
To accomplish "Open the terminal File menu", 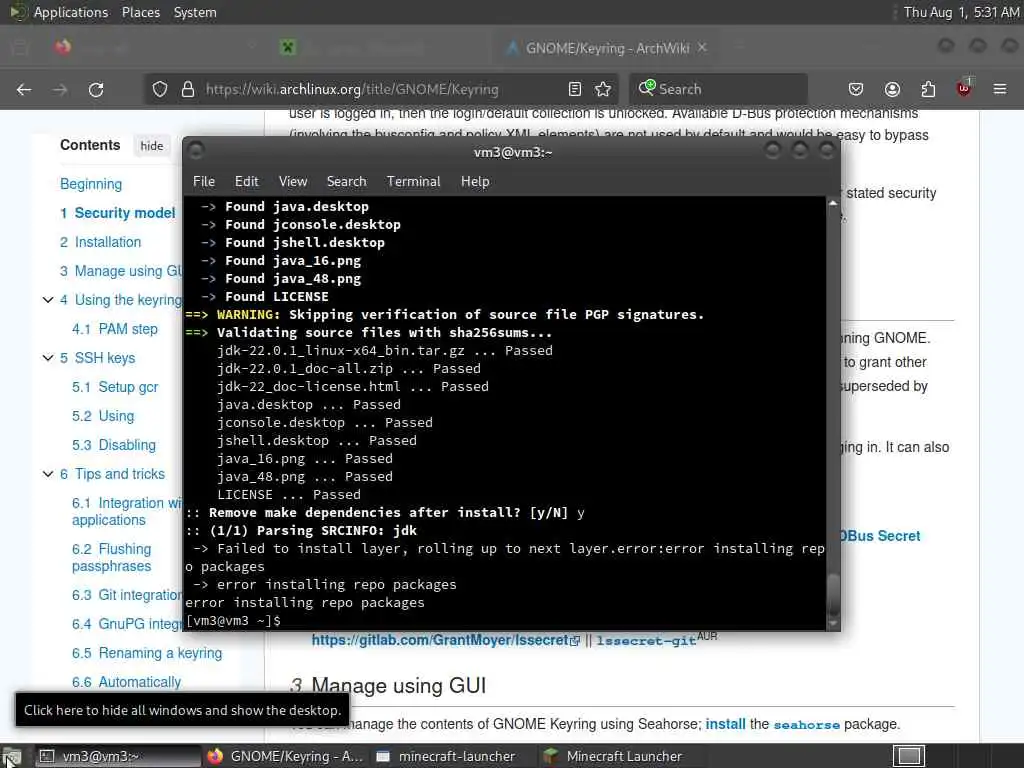I will coord(204,182).
